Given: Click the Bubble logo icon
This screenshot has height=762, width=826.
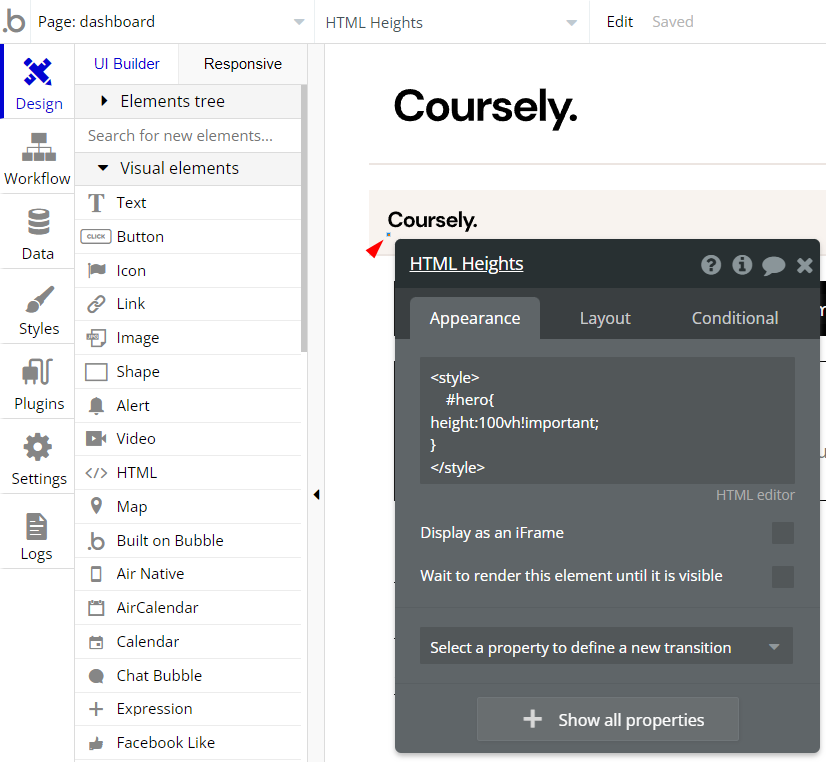Looking at the screenshot, I should point(15,22).
